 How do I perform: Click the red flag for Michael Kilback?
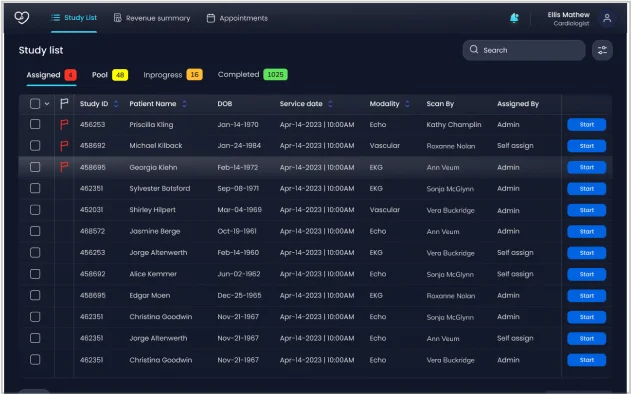tap(64, 146)
